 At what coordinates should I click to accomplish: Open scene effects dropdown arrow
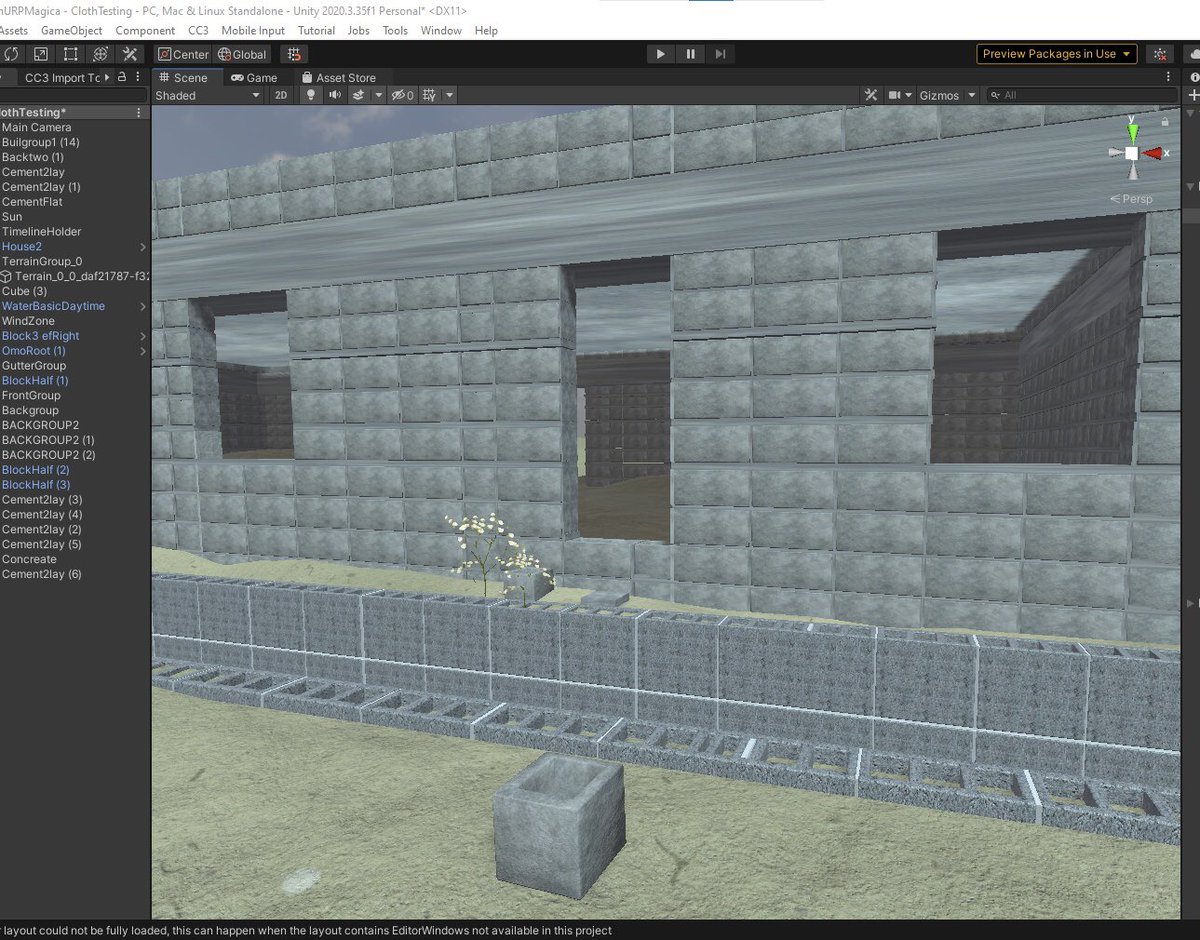tap(378, 95)
